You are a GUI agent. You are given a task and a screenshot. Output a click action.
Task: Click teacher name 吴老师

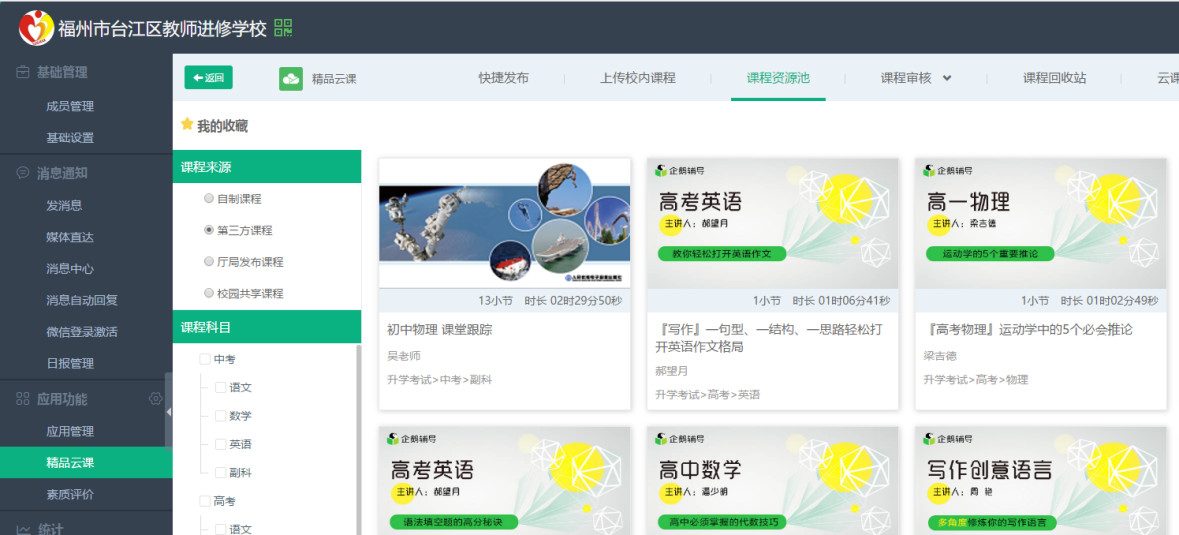(x=404, y=355)
